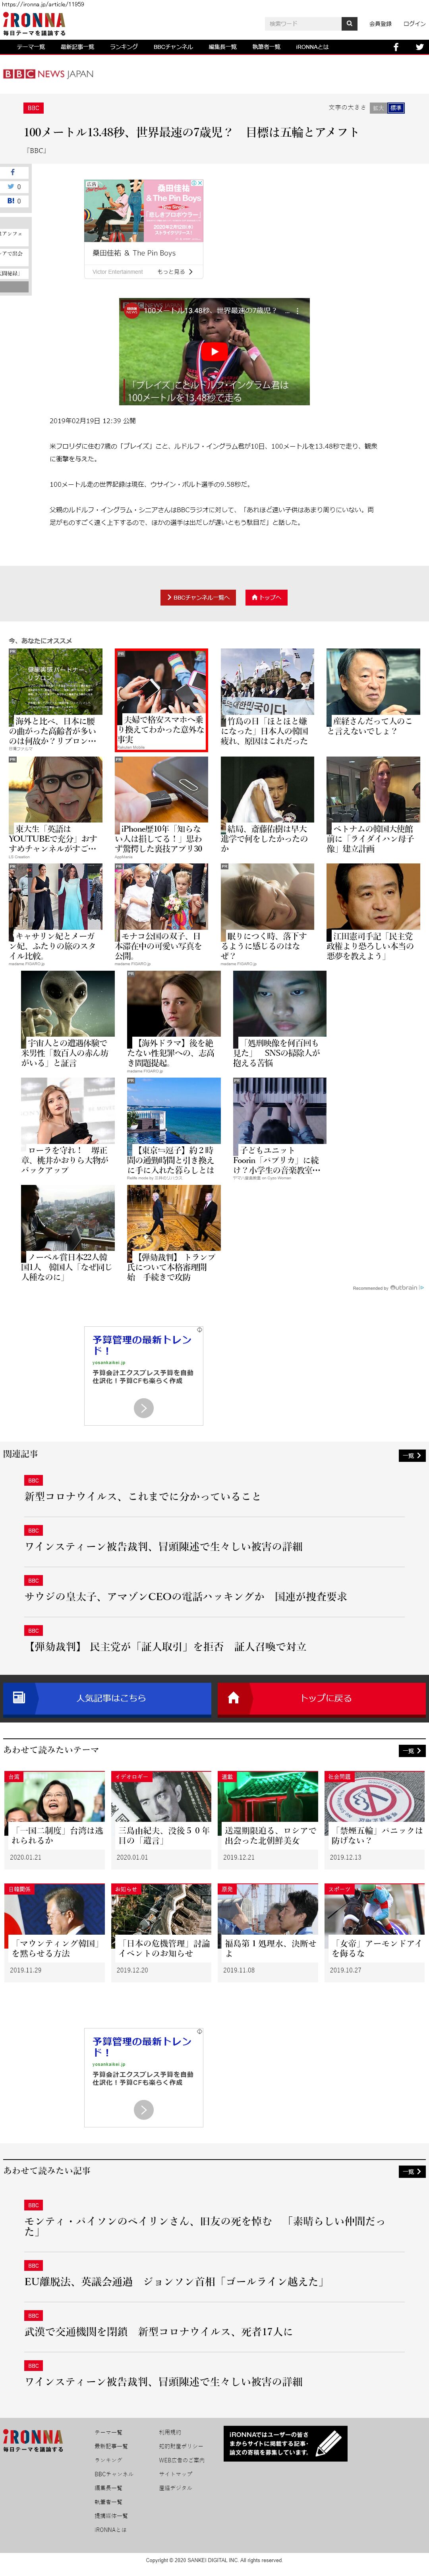Image resolution: width=429 pixels, height=2576 pixels.
Task: Open the 新型コロナウイルス related article link
Action: point(142,1496)
